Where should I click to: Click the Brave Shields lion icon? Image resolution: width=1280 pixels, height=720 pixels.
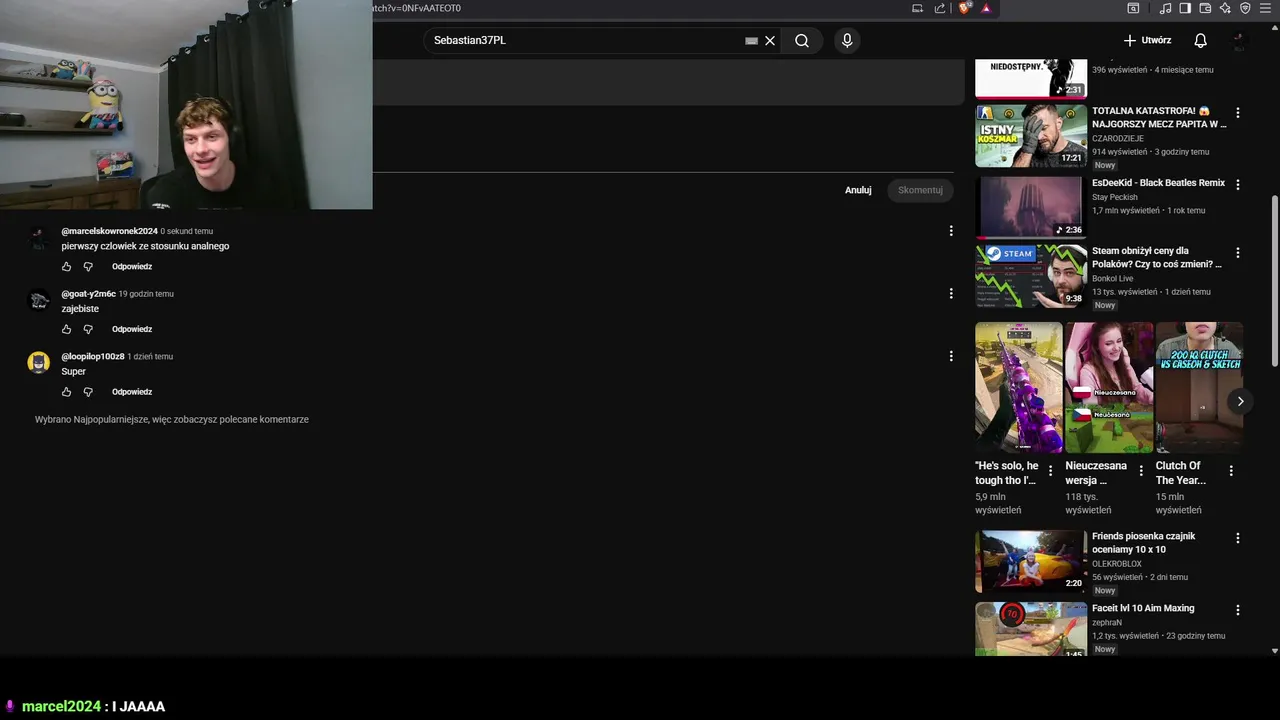pos(964,8)
